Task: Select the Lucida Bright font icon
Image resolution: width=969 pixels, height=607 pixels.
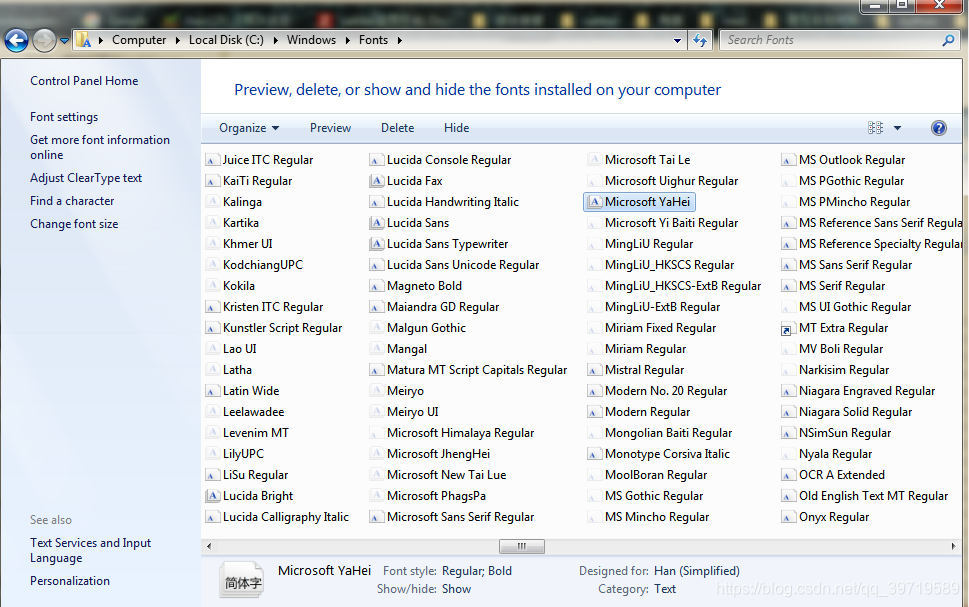Action: (213, 496)
